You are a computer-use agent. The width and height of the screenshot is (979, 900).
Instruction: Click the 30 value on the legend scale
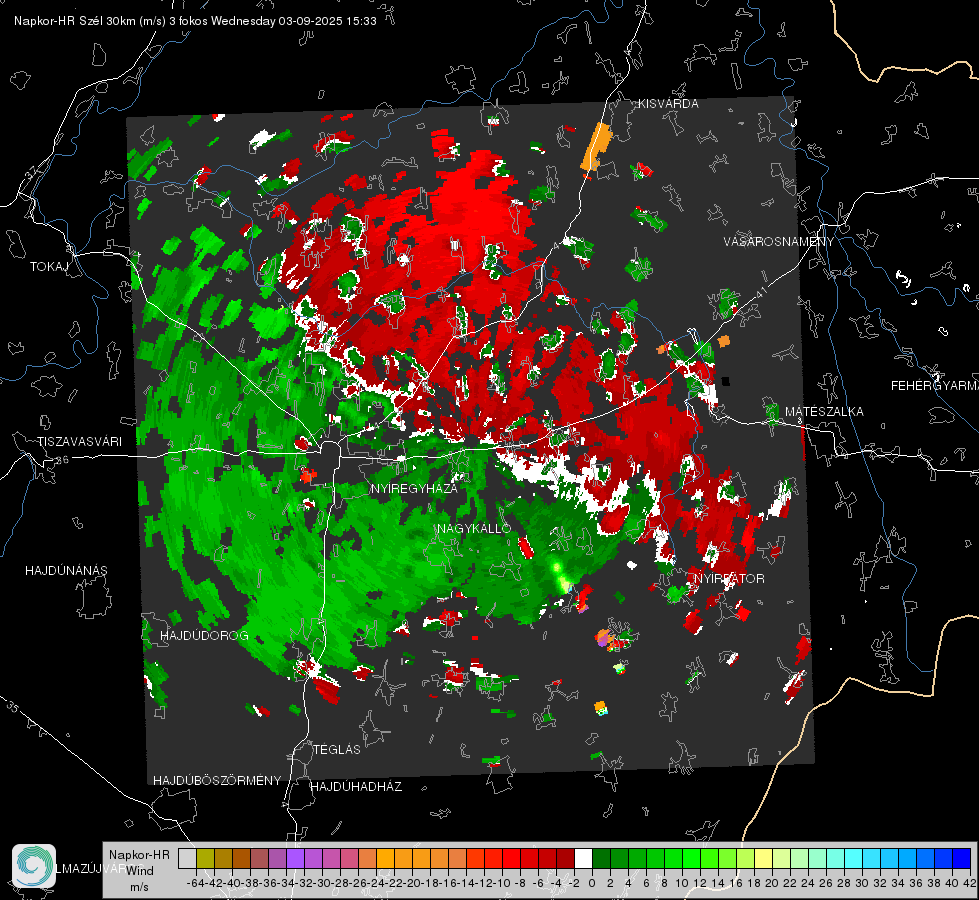[862, 884]
